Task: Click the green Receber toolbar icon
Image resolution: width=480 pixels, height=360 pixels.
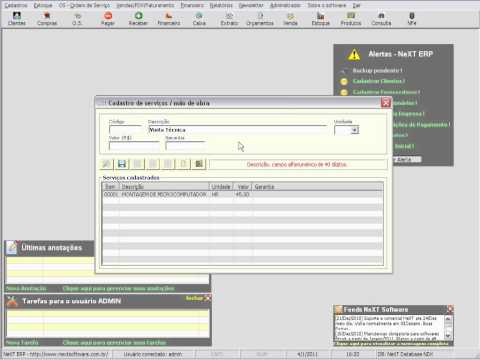Action: coord(138,19)
